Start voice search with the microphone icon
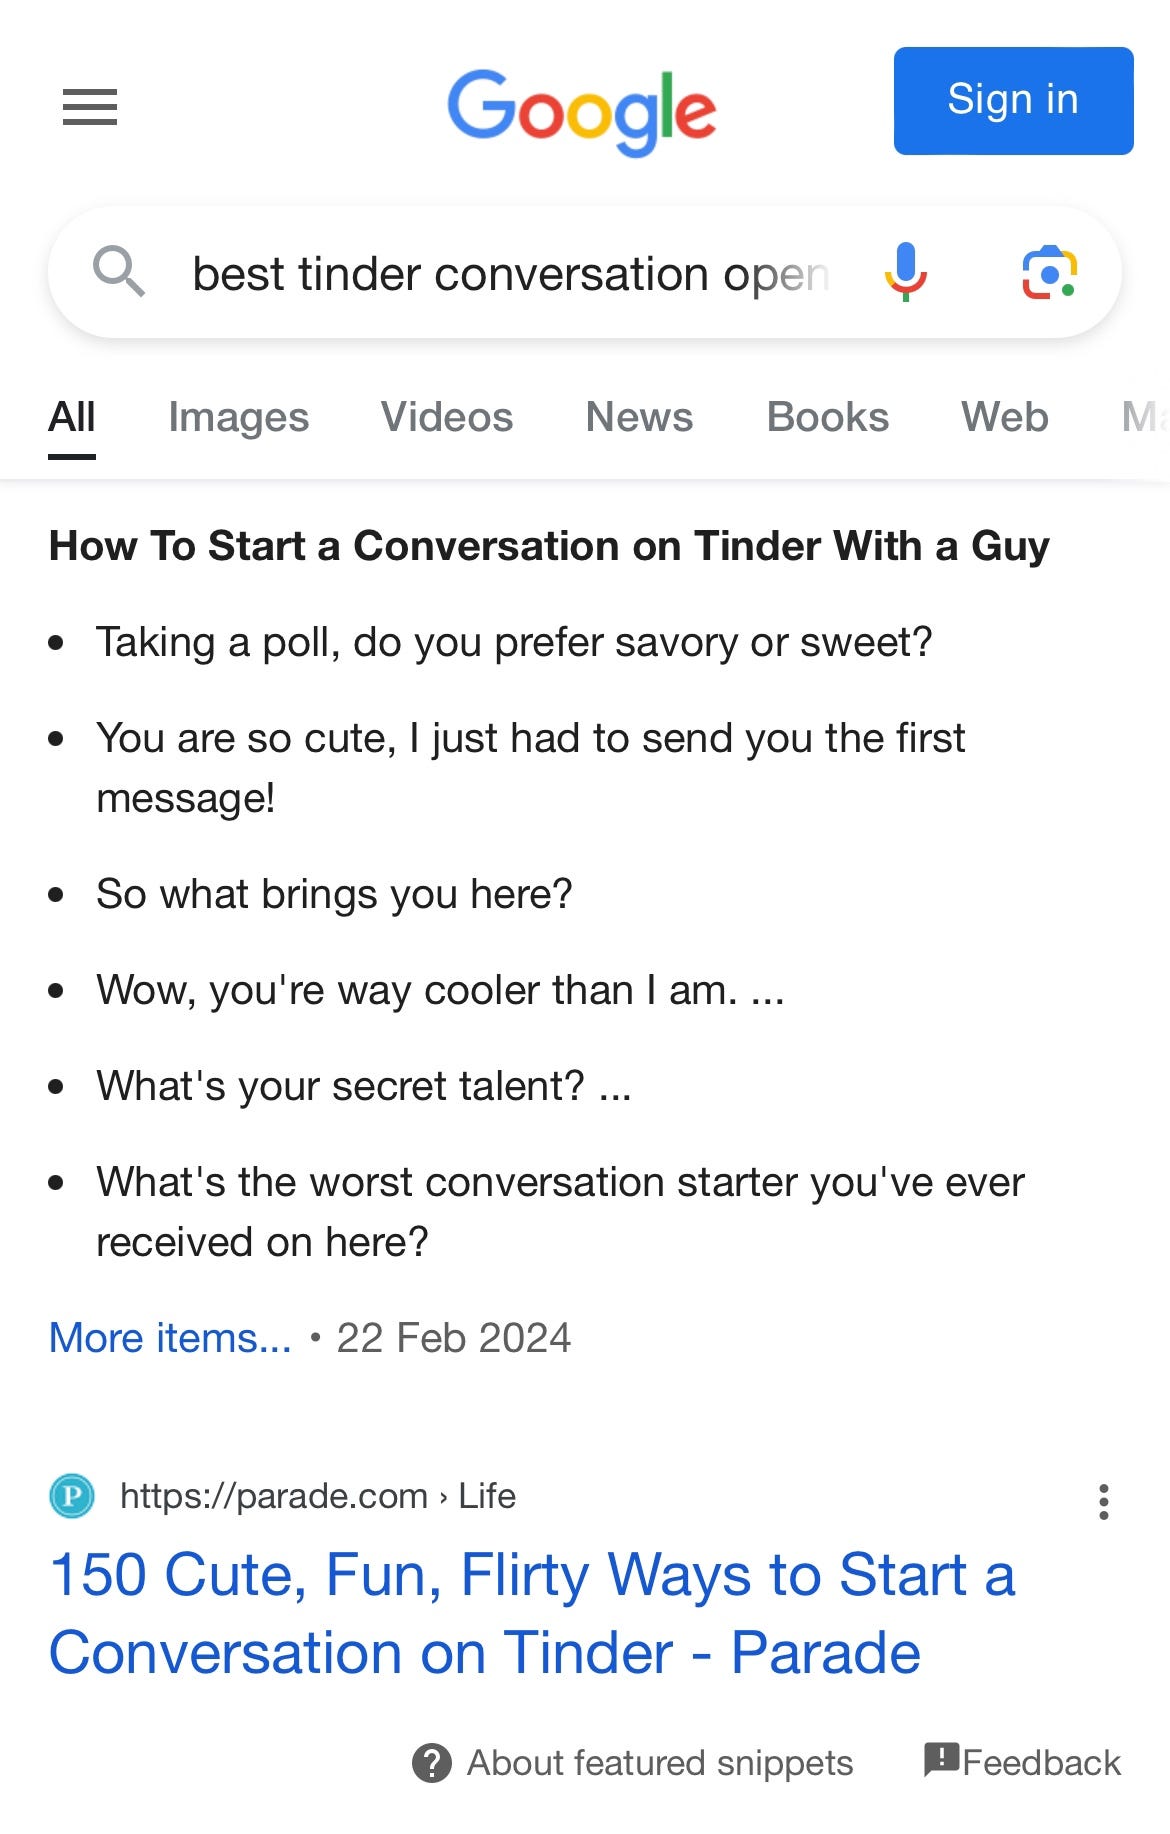The height and width of the screenshot is (1834, 1170). coord(907,273)
